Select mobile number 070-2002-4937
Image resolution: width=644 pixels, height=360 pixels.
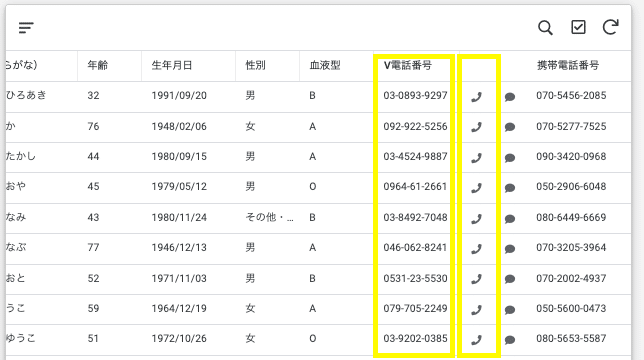click(x=571, y=278)
